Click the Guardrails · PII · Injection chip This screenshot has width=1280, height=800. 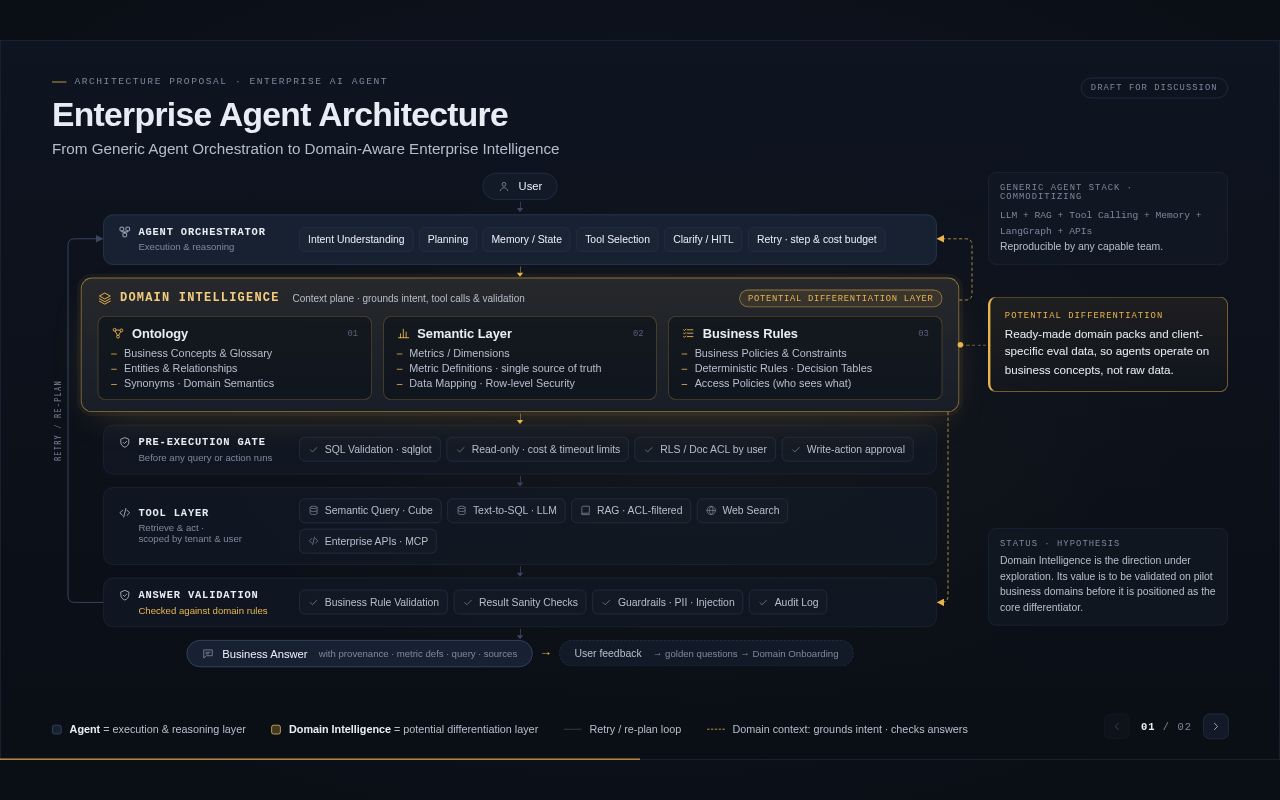[x=668, y=602]
